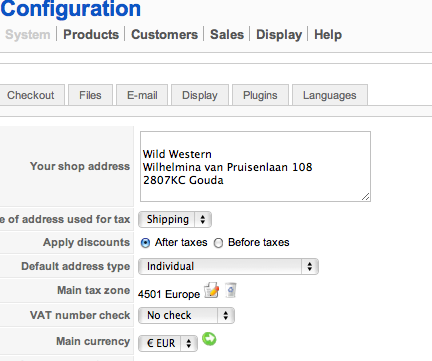This screenshot has width=432, height=361.
Task: Open the Plugins tab
Action: click(x=260, y=95)
